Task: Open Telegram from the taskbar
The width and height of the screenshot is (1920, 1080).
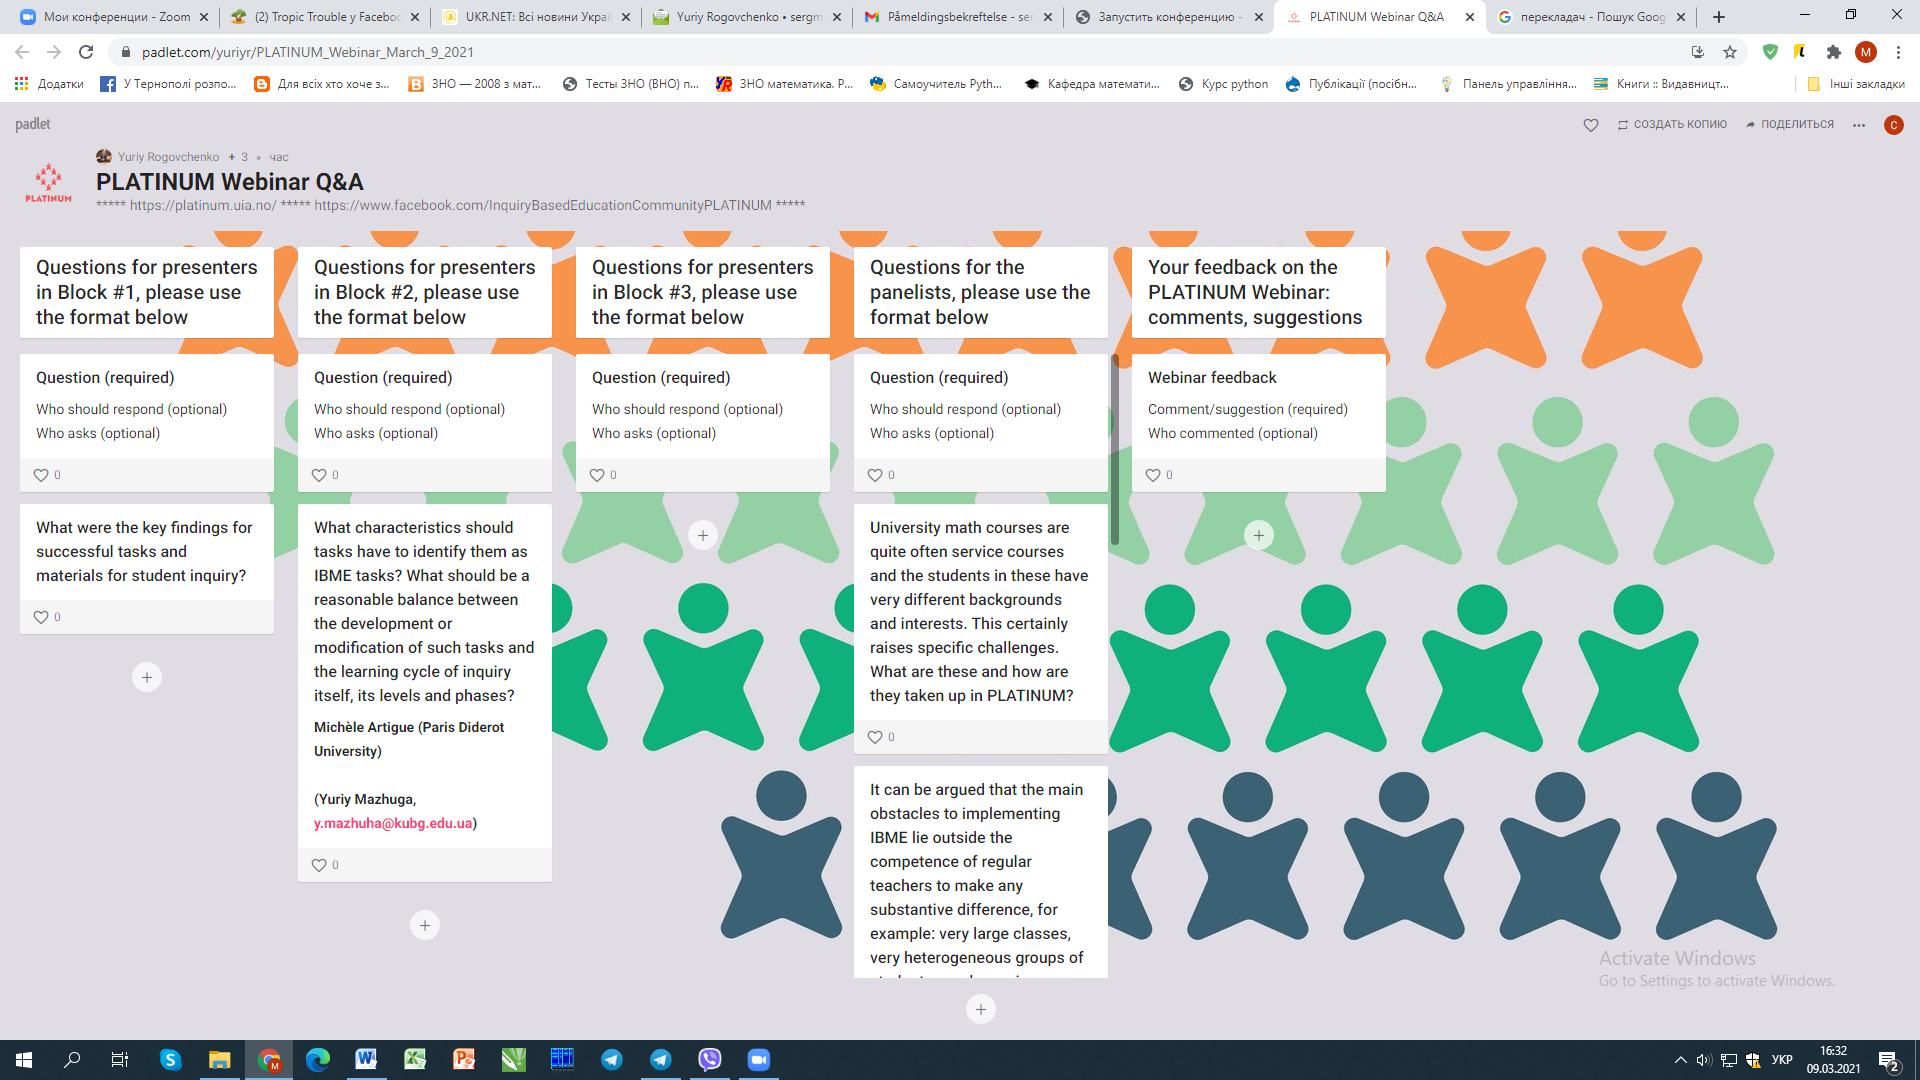Action: [611, 1060]
